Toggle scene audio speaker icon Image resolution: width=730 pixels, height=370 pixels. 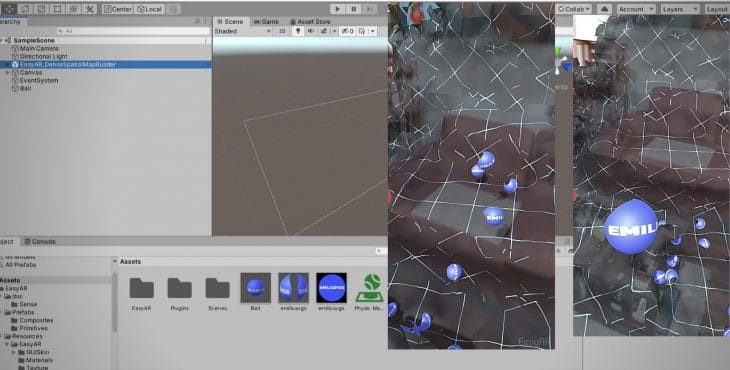[311, 31]
